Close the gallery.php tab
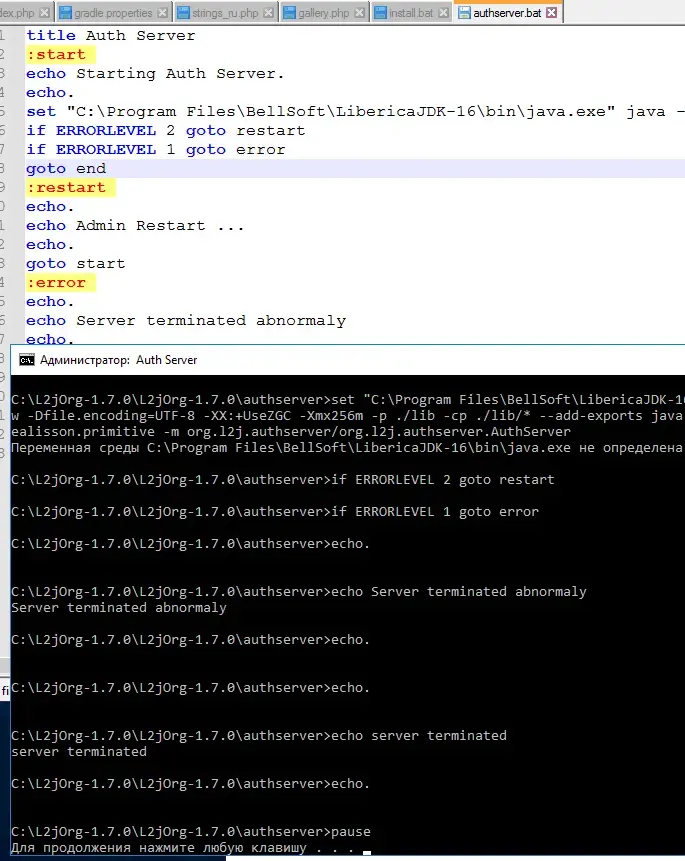The height and width of the screenshot is (861, 685). [360, 13]
